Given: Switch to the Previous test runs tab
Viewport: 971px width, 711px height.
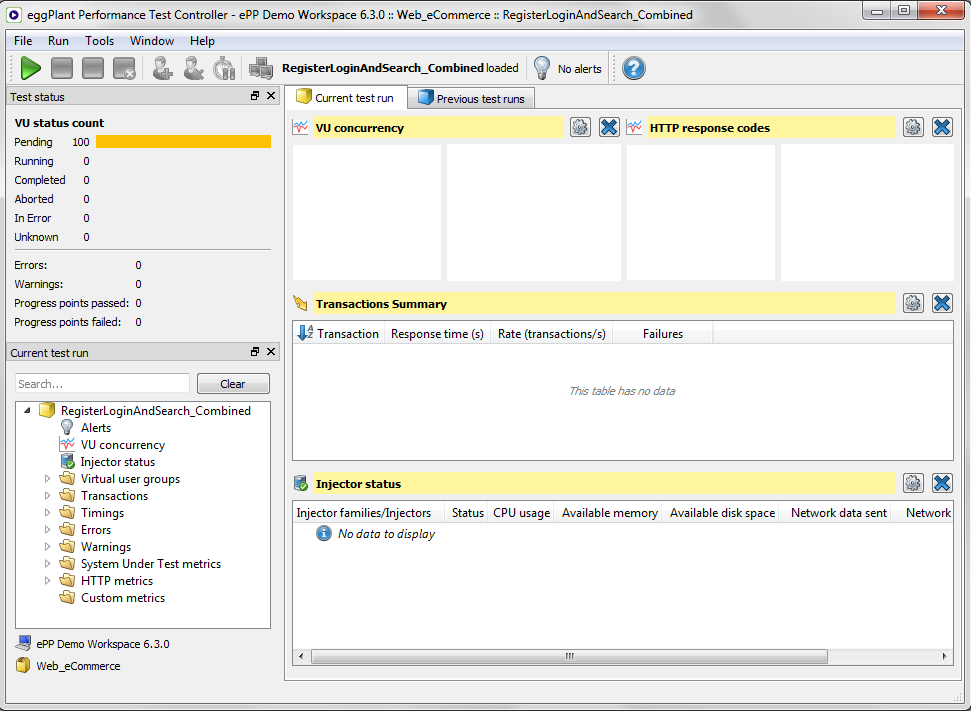Looking at the screenshot, I should click(471, 98).
